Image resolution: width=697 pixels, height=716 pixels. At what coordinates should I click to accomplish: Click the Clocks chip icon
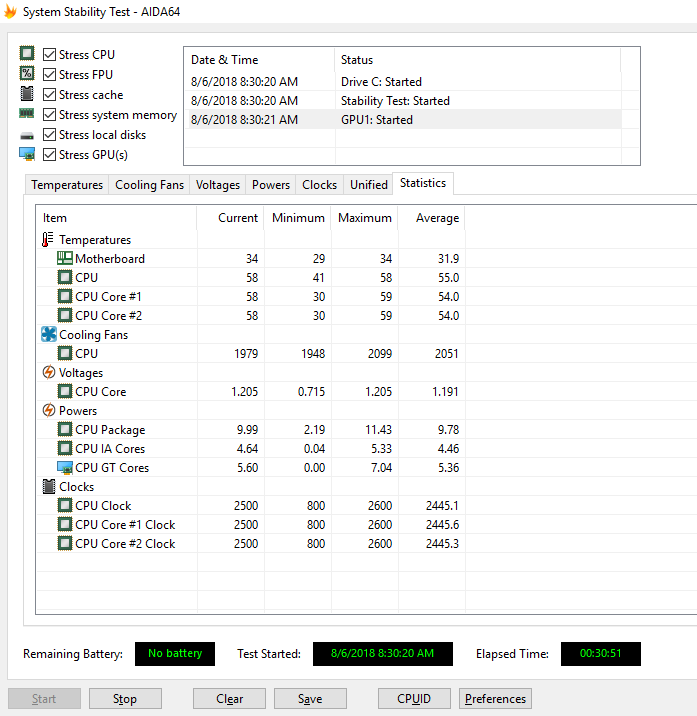pyautogui.click(x=48, y=486)
